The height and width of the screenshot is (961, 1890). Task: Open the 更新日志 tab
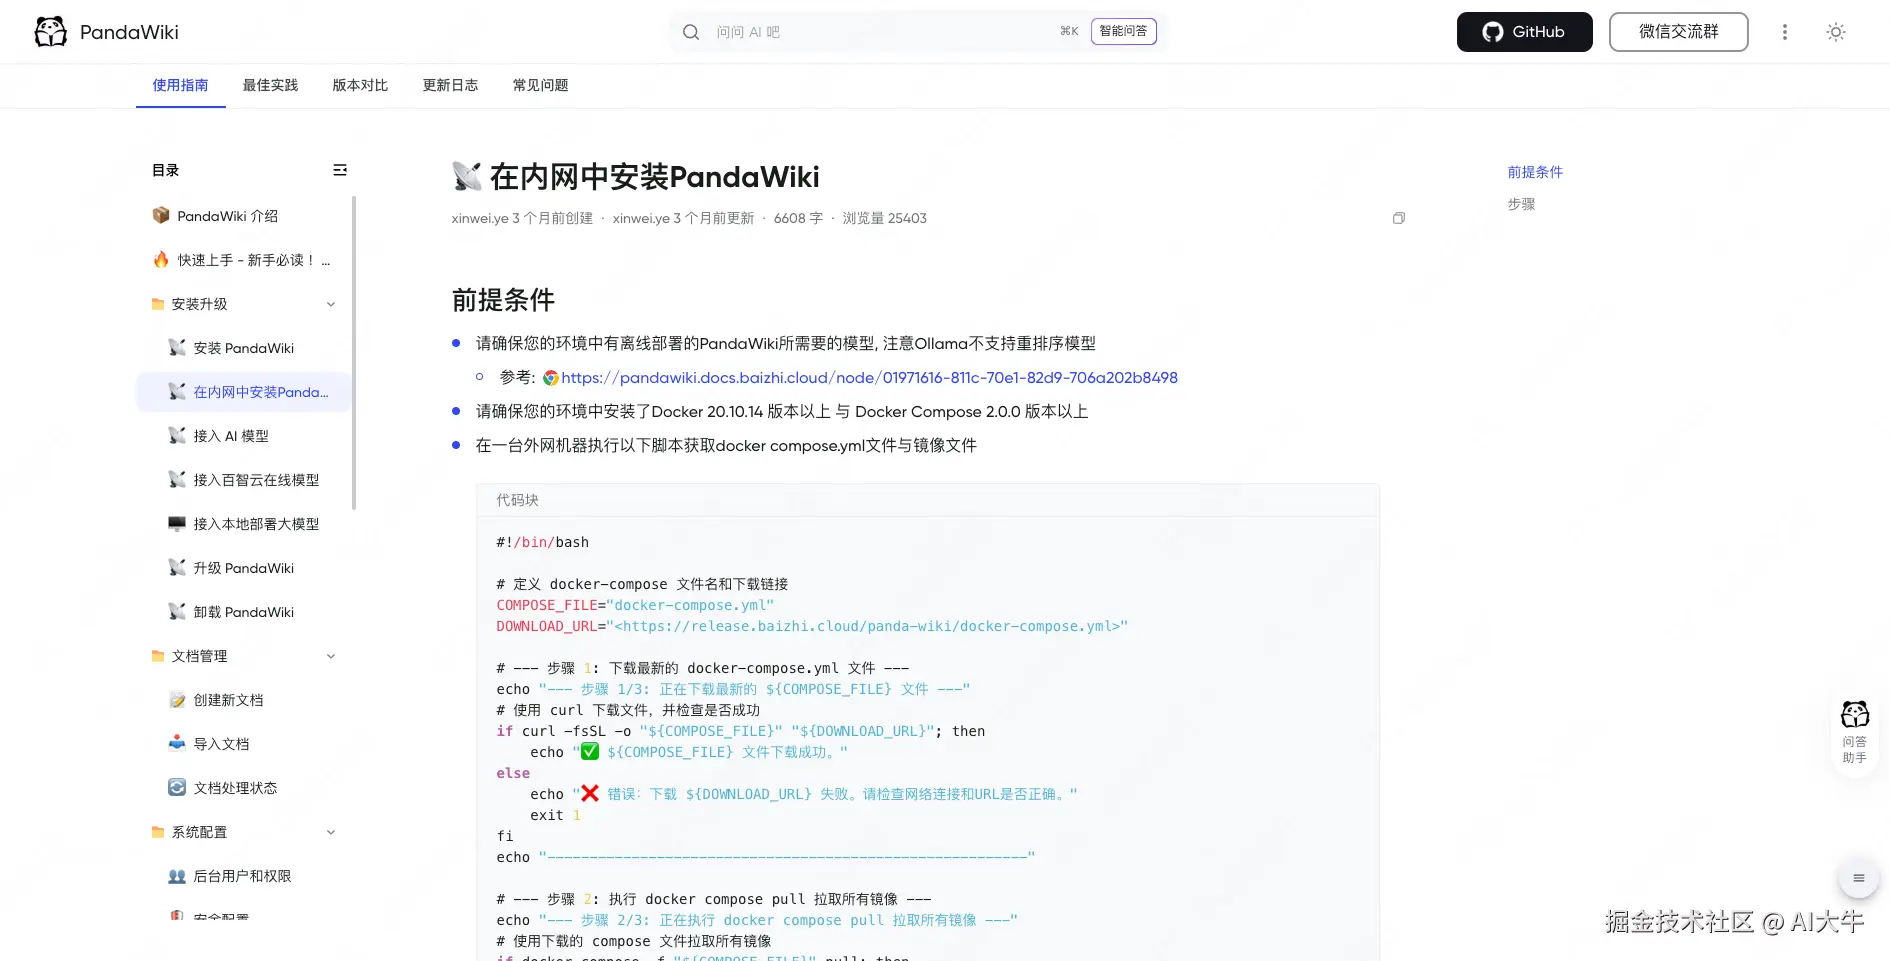pyautogui.click(x=451, y=85)
